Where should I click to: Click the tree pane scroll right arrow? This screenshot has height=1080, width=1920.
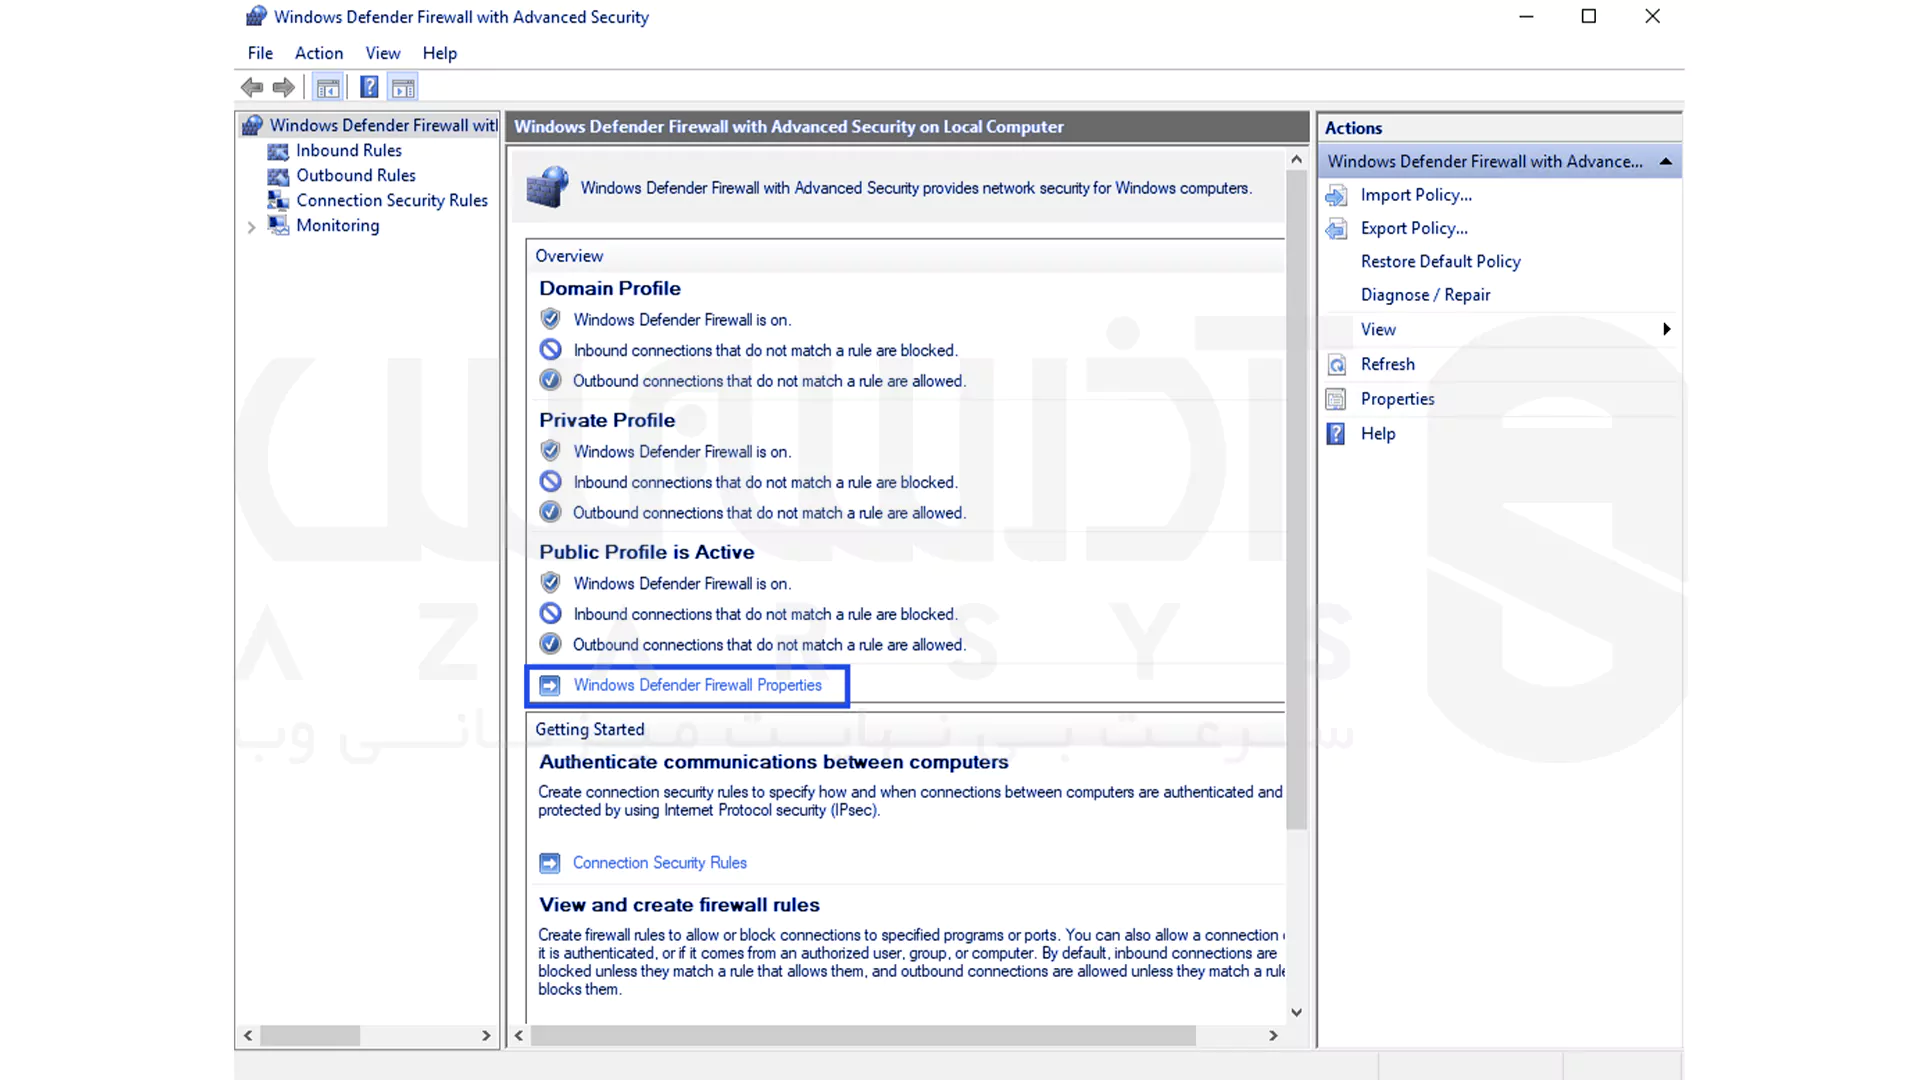pyautogui.click(x=486, y=1036)
